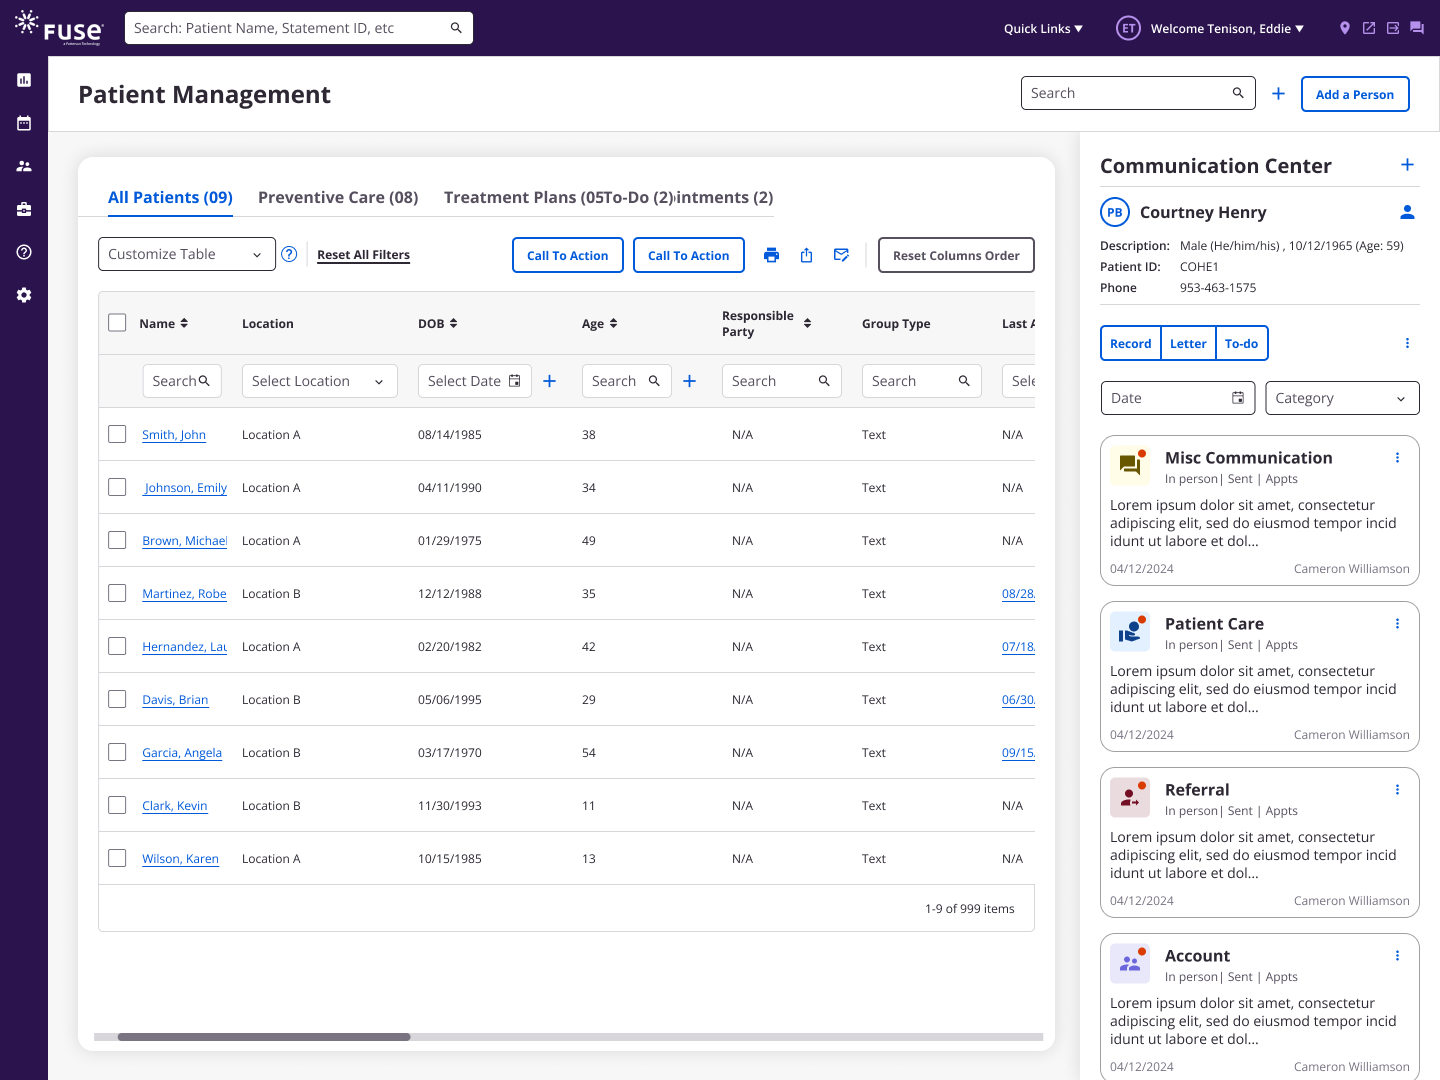This screenshot has height=1080, width=1440.
Task: Click the print icon in table toolbar
Action: click(x=771, y=255)
